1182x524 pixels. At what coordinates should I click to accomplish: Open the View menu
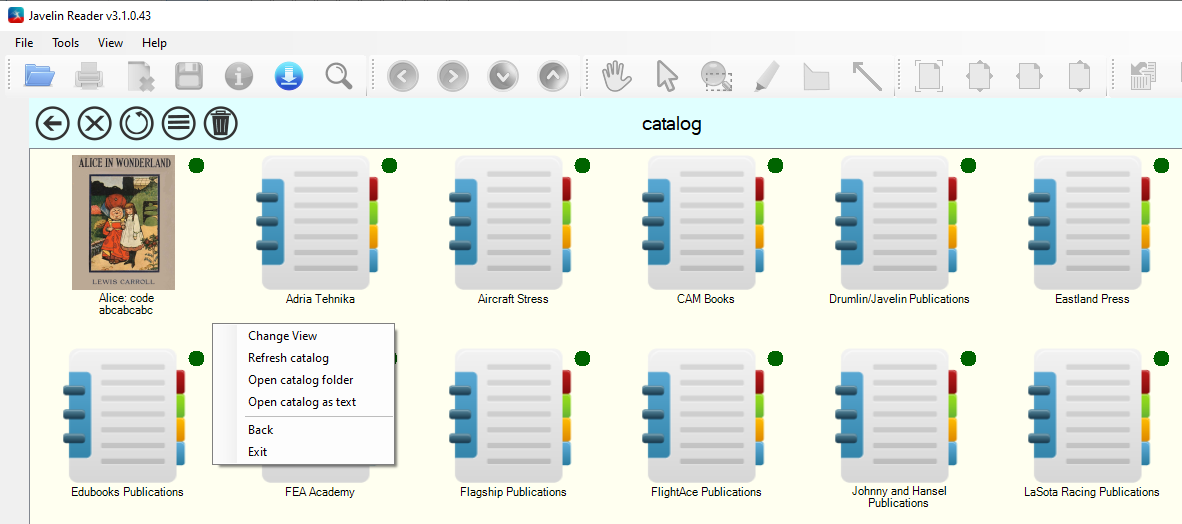coord(110,43)
